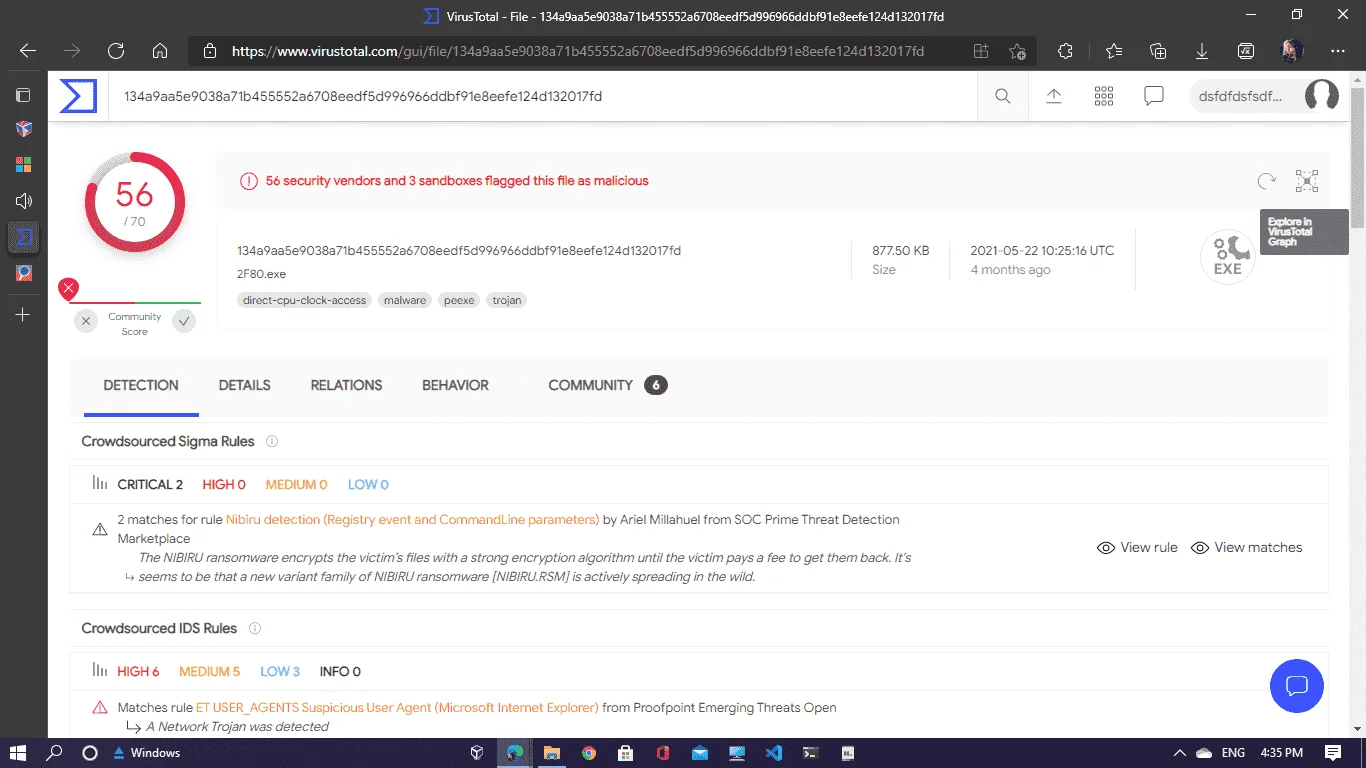Click the CRITICAL 2 severity count
The height and width of the screenshot is (768, 1366).
point(150,485)
